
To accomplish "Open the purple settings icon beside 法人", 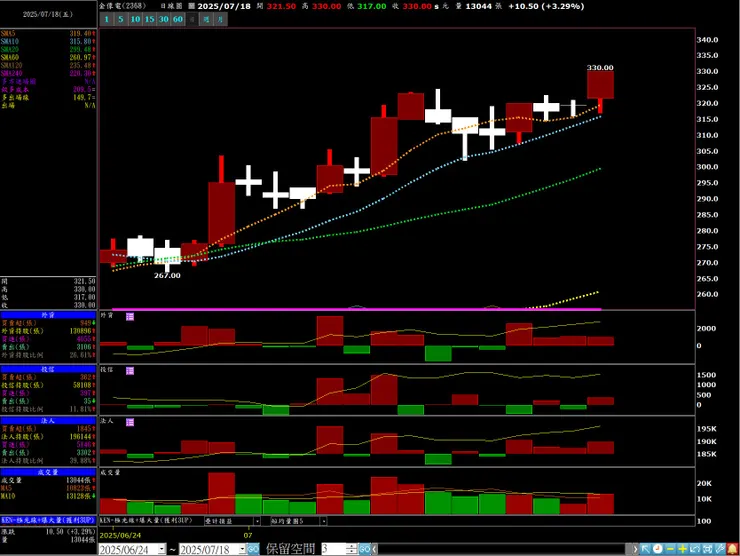I will [130, 422].
